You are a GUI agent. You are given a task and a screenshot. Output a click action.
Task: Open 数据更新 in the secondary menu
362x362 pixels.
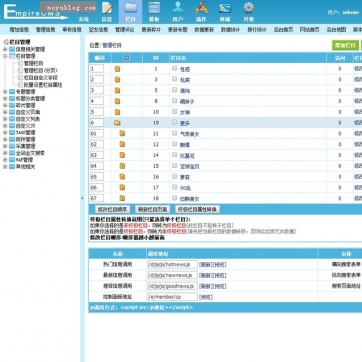click(x=204, y=29)
